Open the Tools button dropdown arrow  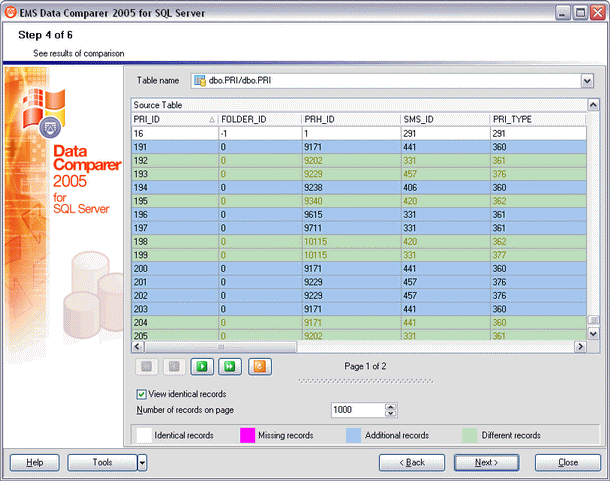pyautogui.click(x=142, y=463)
